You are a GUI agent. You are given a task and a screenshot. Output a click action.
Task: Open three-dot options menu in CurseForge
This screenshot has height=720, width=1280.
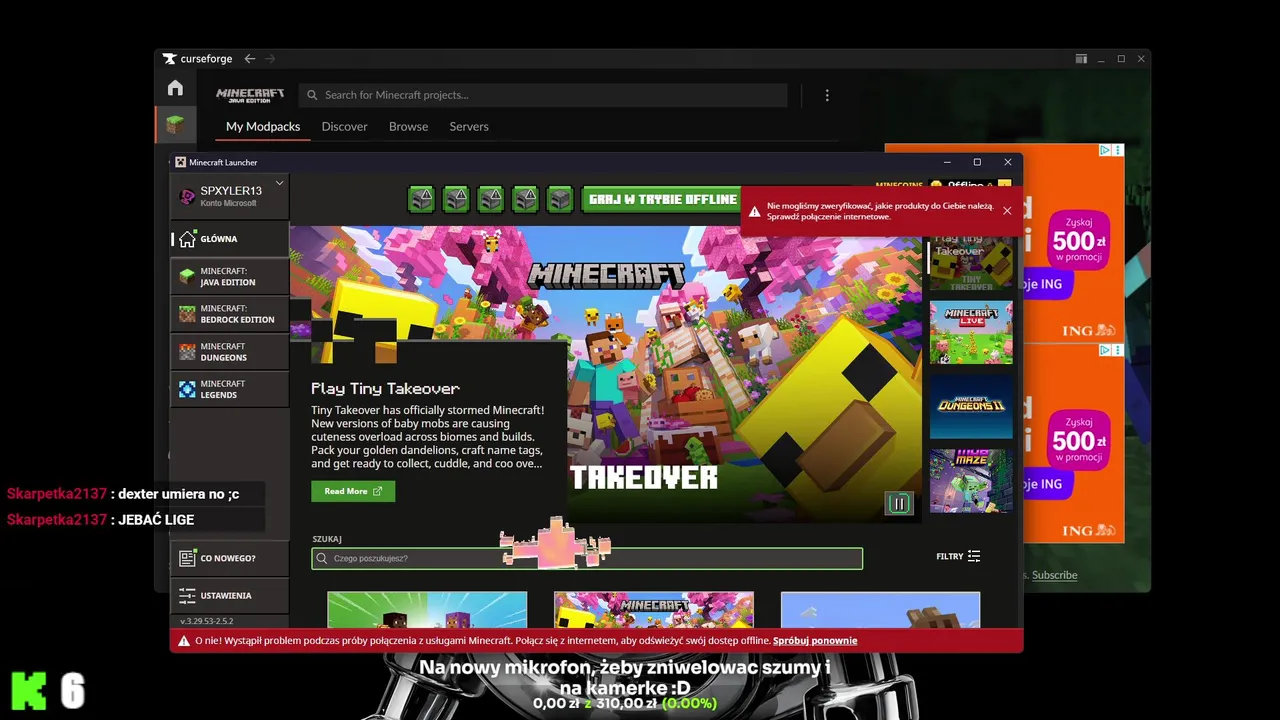coord(827,95)
